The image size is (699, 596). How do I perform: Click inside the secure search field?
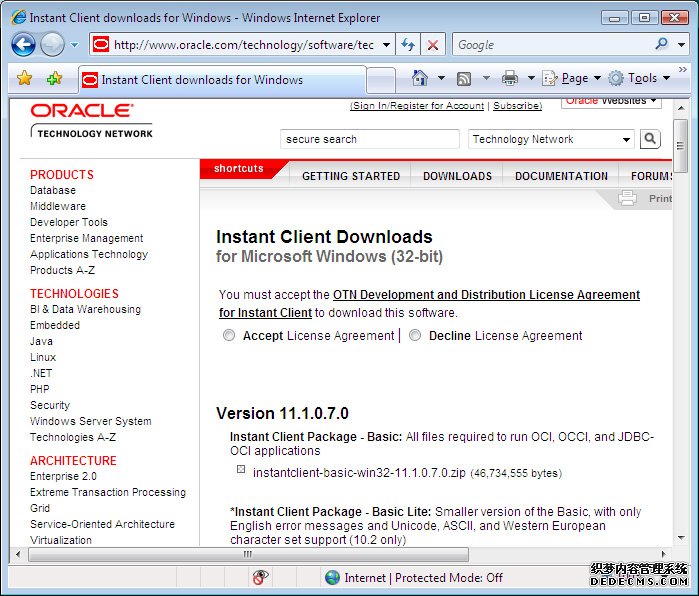coord(369,139)
